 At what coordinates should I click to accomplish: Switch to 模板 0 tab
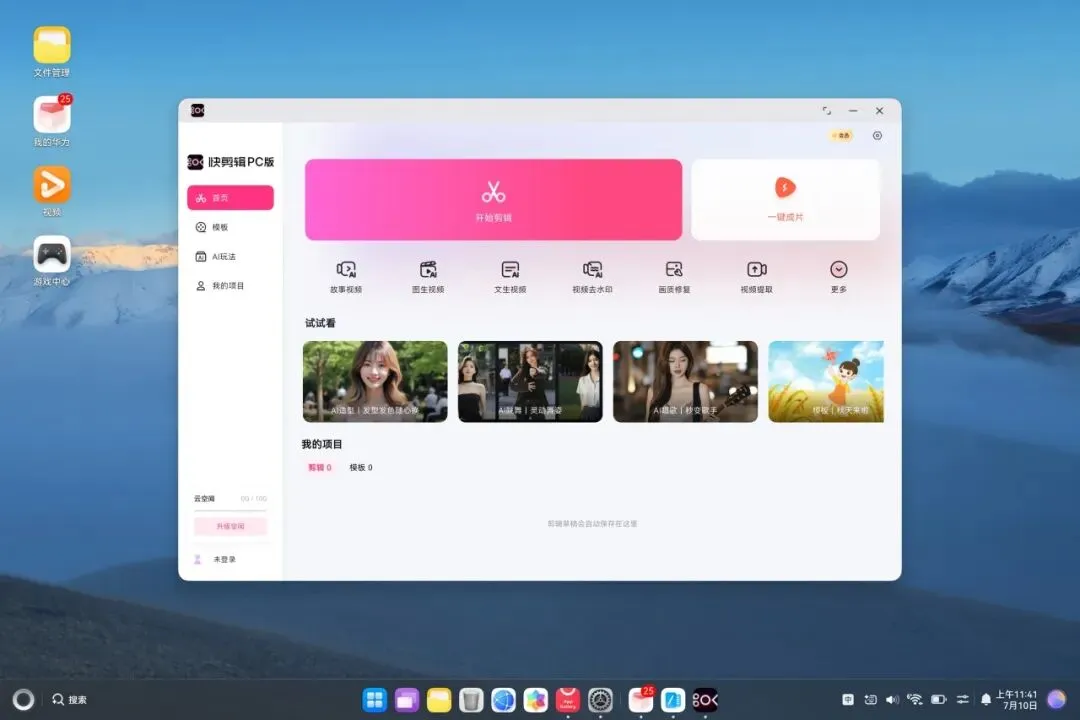361,467
